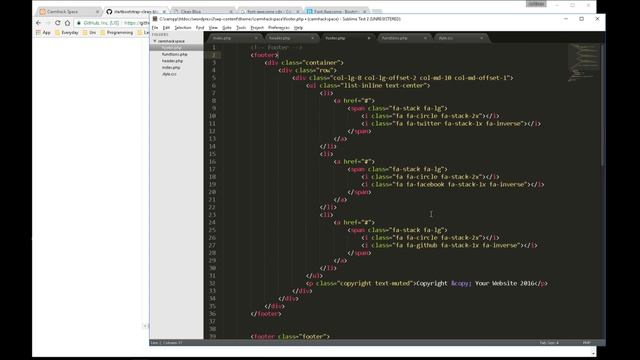
Task: Go back in the Chrome browser window
Action: tap(38, 23)
